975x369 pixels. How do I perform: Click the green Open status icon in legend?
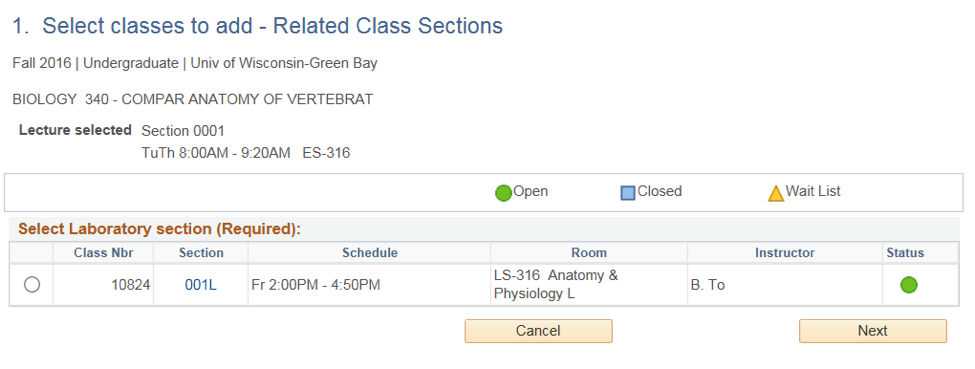pos(503,193)
